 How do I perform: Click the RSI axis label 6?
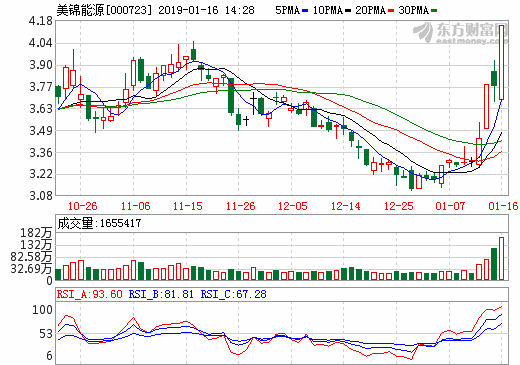pos(49,356)
